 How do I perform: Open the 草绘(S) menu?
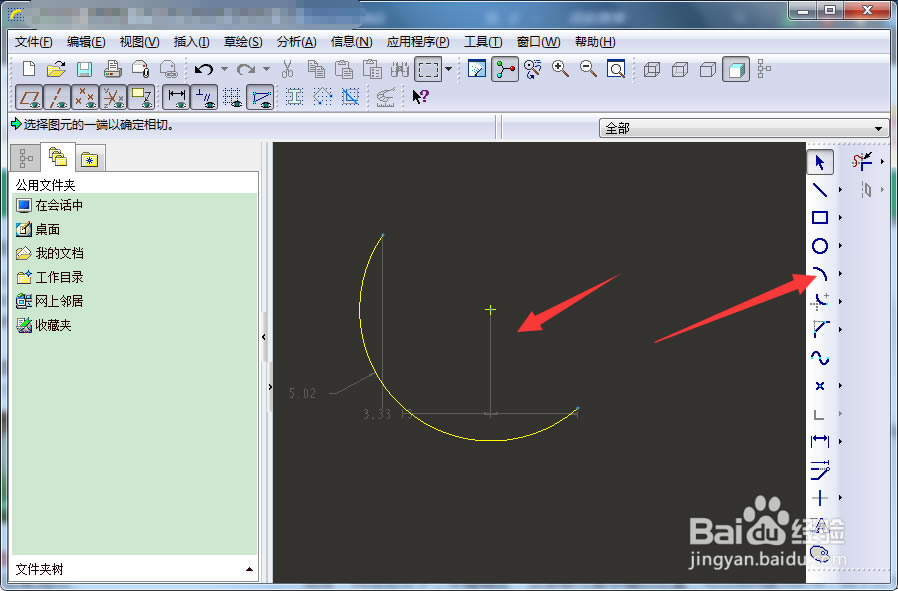[242, 42]
